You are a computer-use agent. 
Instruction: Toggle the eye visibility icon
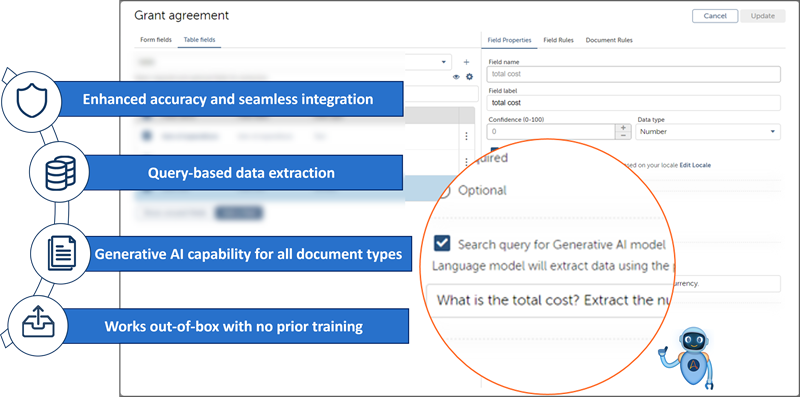(456, 77)
